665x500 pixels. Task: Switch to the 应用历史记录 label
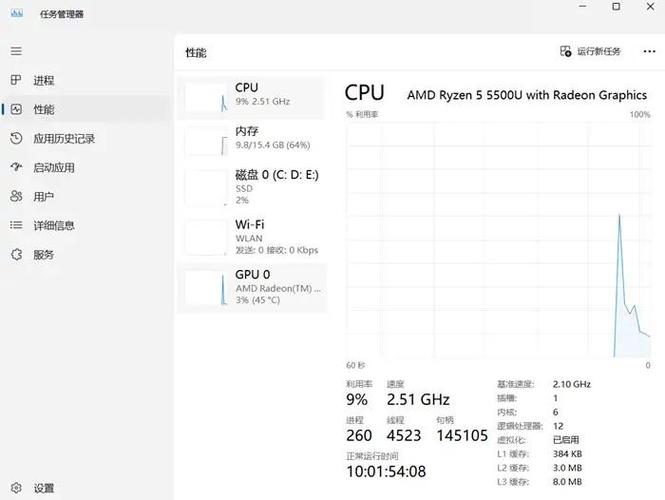coord(64,139)
